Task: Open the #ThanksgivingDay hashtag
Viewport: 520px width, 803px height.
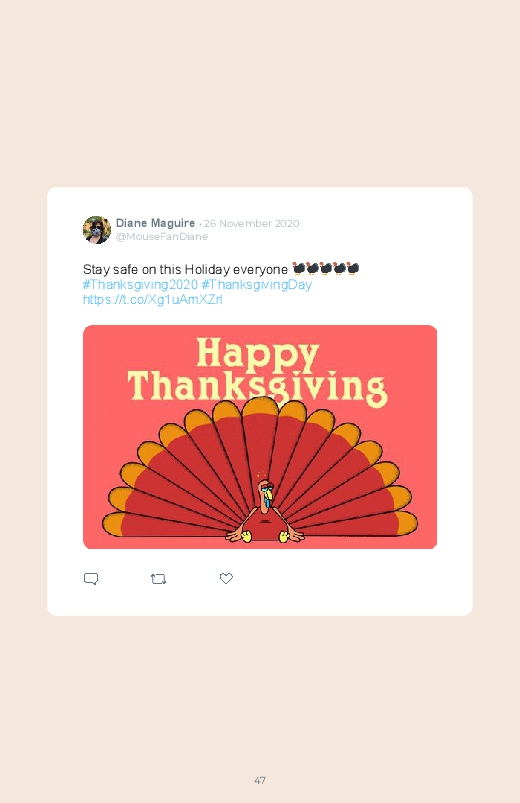Action: (x=257, y=284)
